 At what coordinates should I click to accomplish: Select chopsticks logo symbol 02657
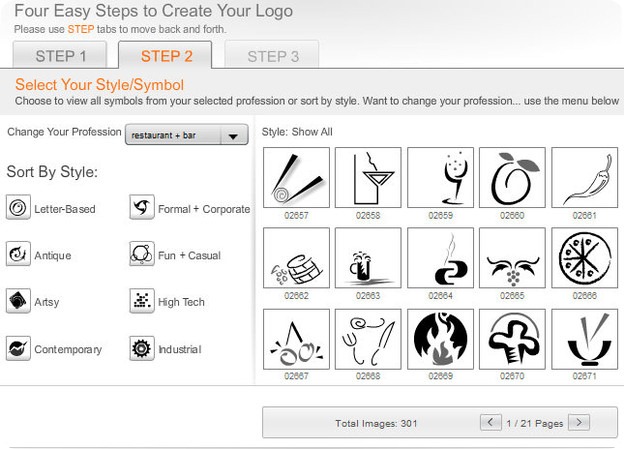point(296,178)
